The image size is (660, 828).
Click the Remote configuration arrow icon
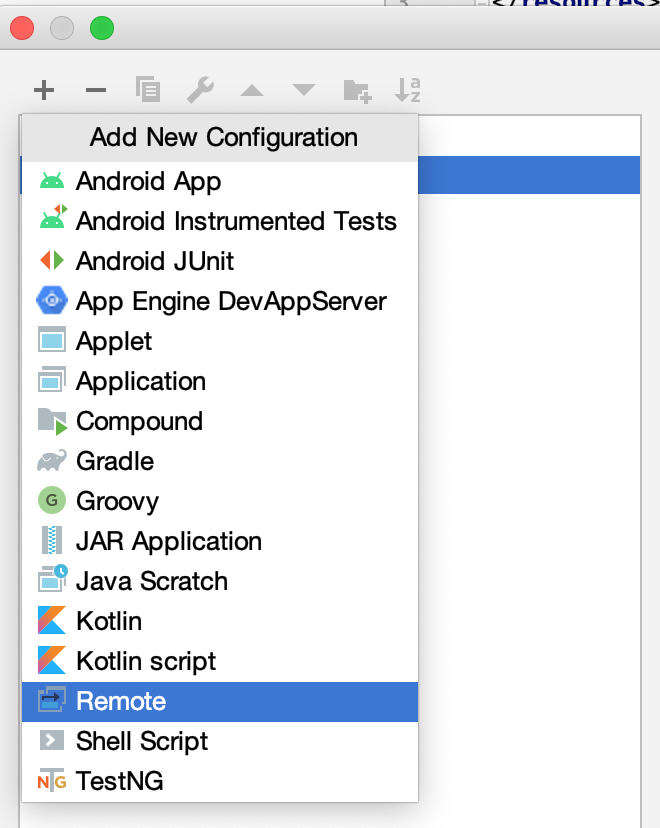(x=52, y=700)
